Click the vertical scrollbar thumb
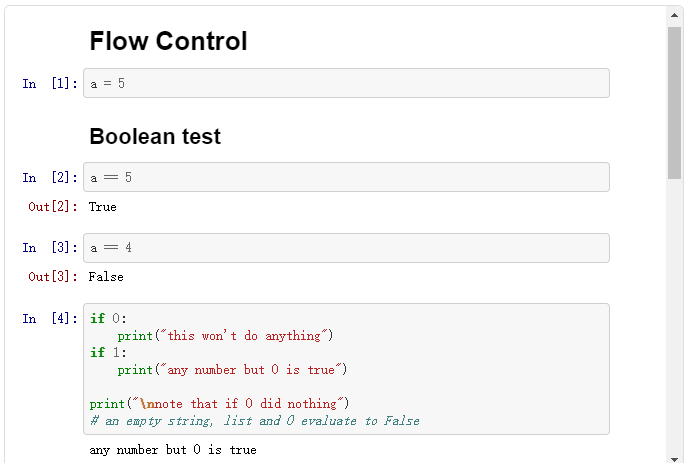The width and height of the screenshot is (687, 463). [674, 100]
